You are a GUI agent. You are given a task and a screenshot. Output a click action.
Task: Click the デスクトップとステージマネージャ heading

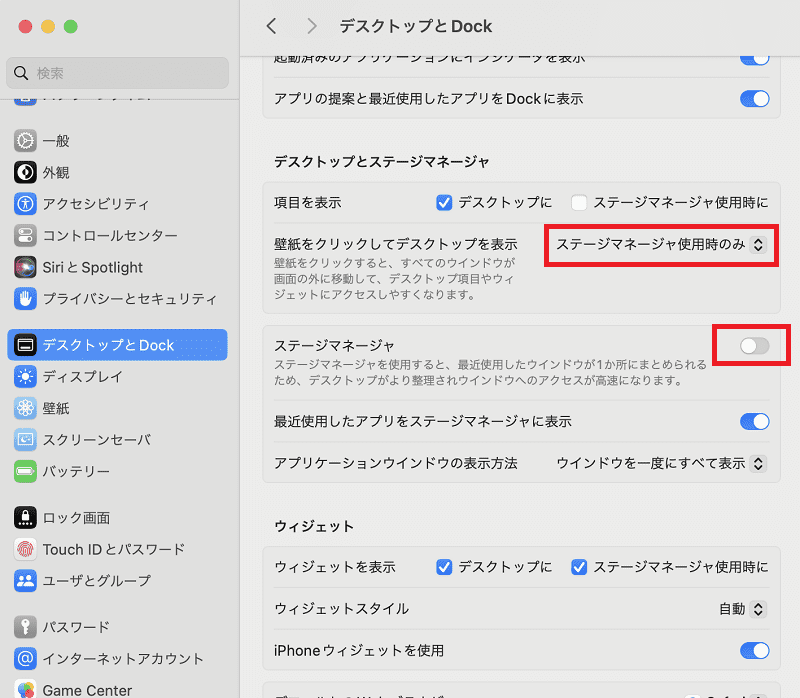coord(382,162)
